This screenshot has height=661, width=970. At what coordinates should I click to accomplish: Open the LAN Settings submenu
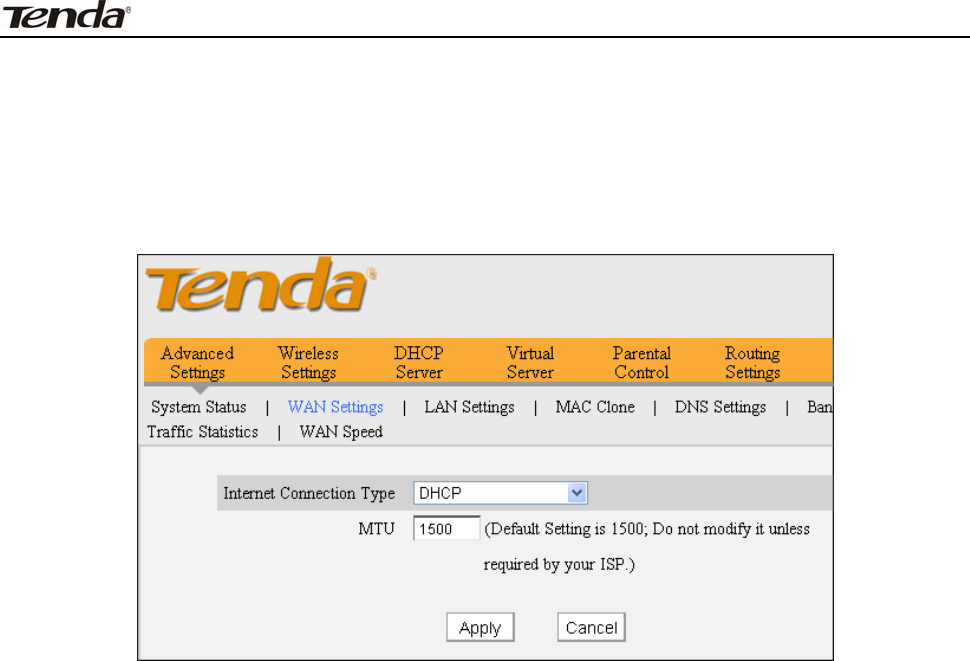pyautogui.click(x=469, y=407)
